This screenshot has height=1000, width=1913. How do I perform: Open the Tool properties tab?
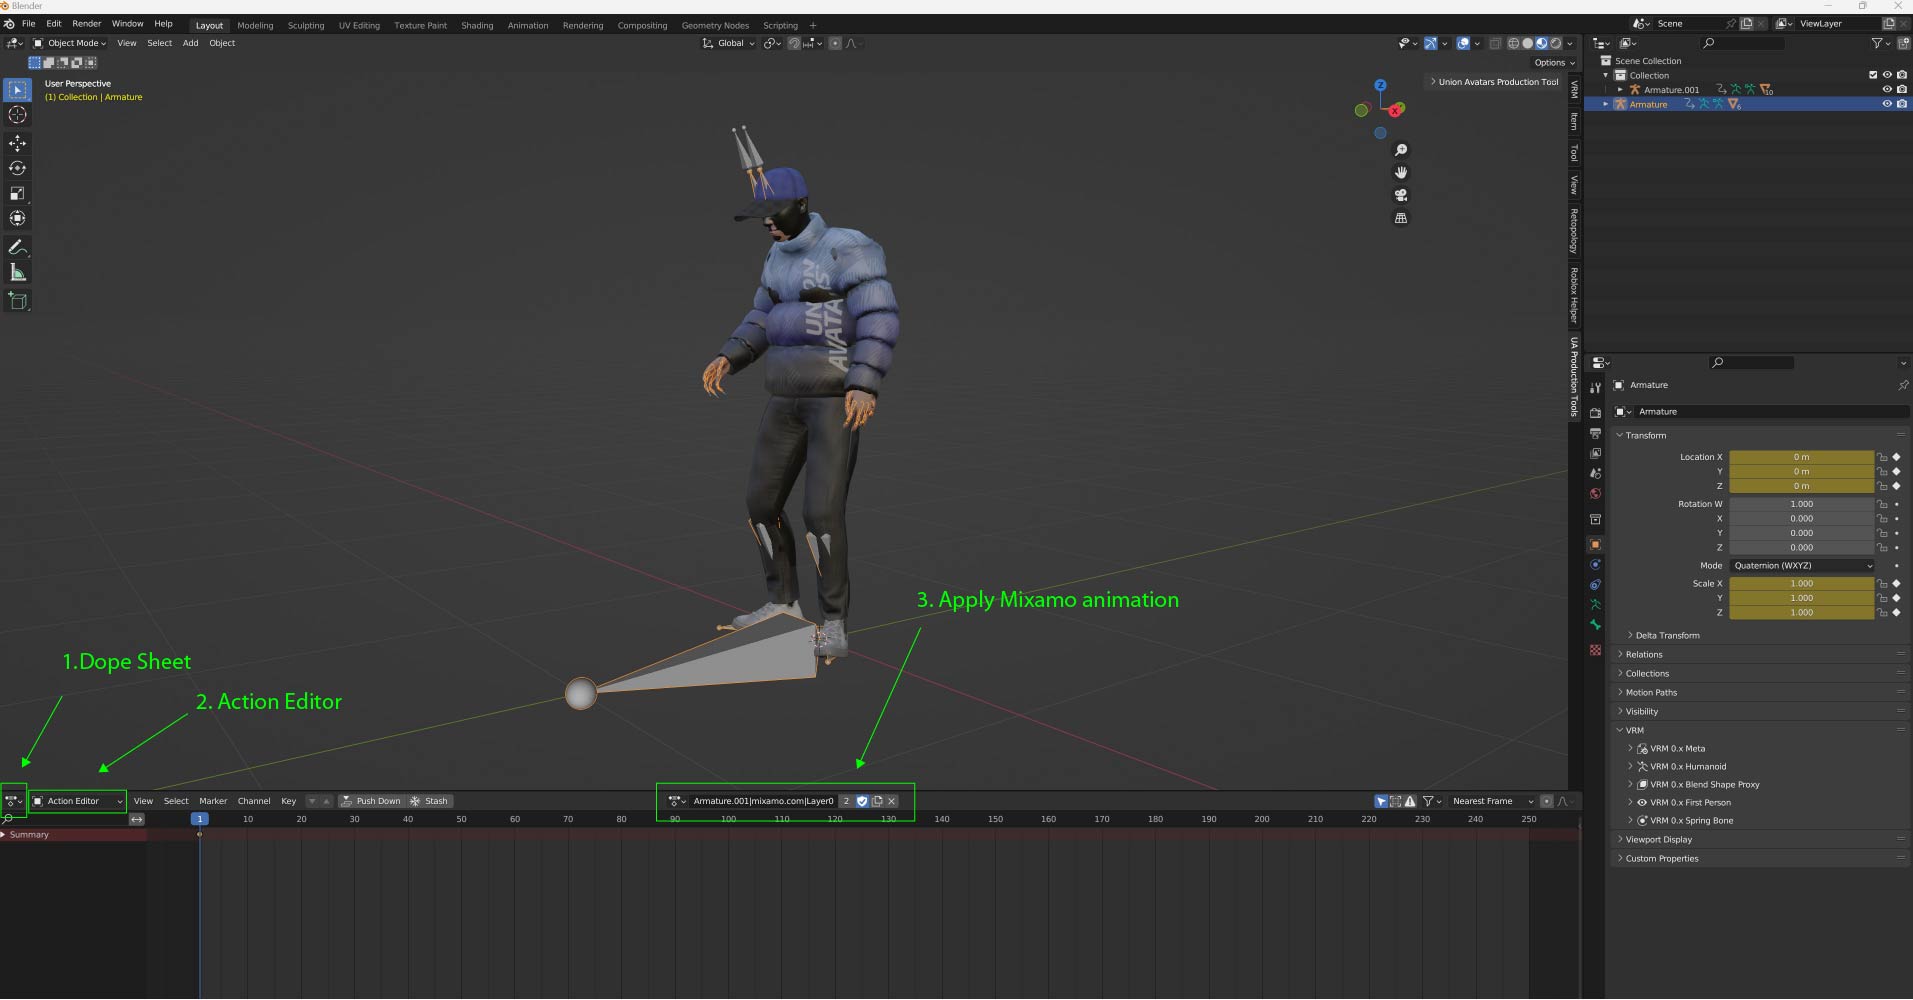pos(1595,387)
